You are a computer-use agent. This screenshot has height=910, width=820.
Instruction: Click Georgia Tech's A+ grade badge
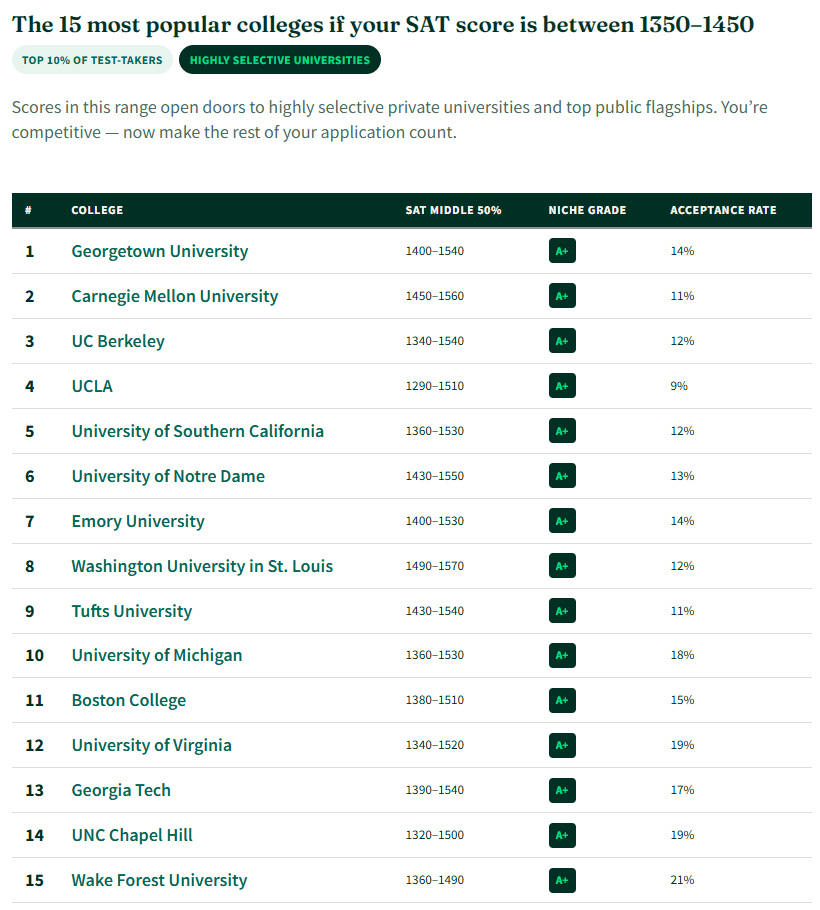pos(562,790)
